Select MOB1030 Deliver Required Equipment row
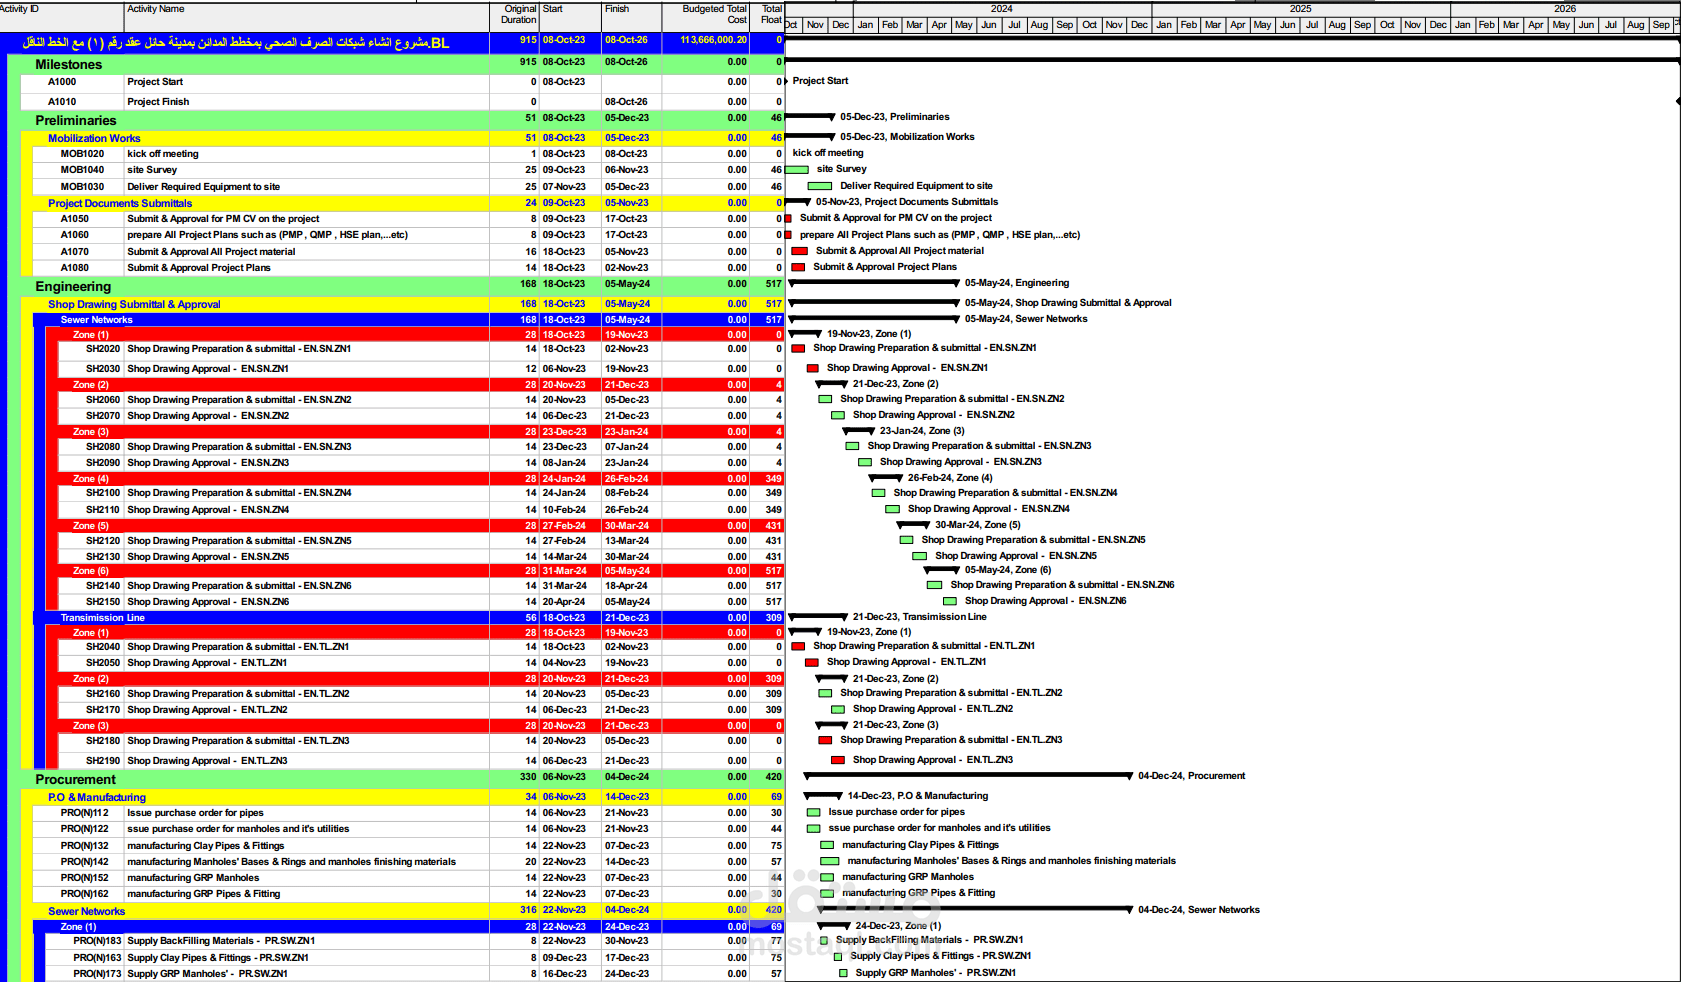This screenshot has height=982, width=1681. point(408,187)
